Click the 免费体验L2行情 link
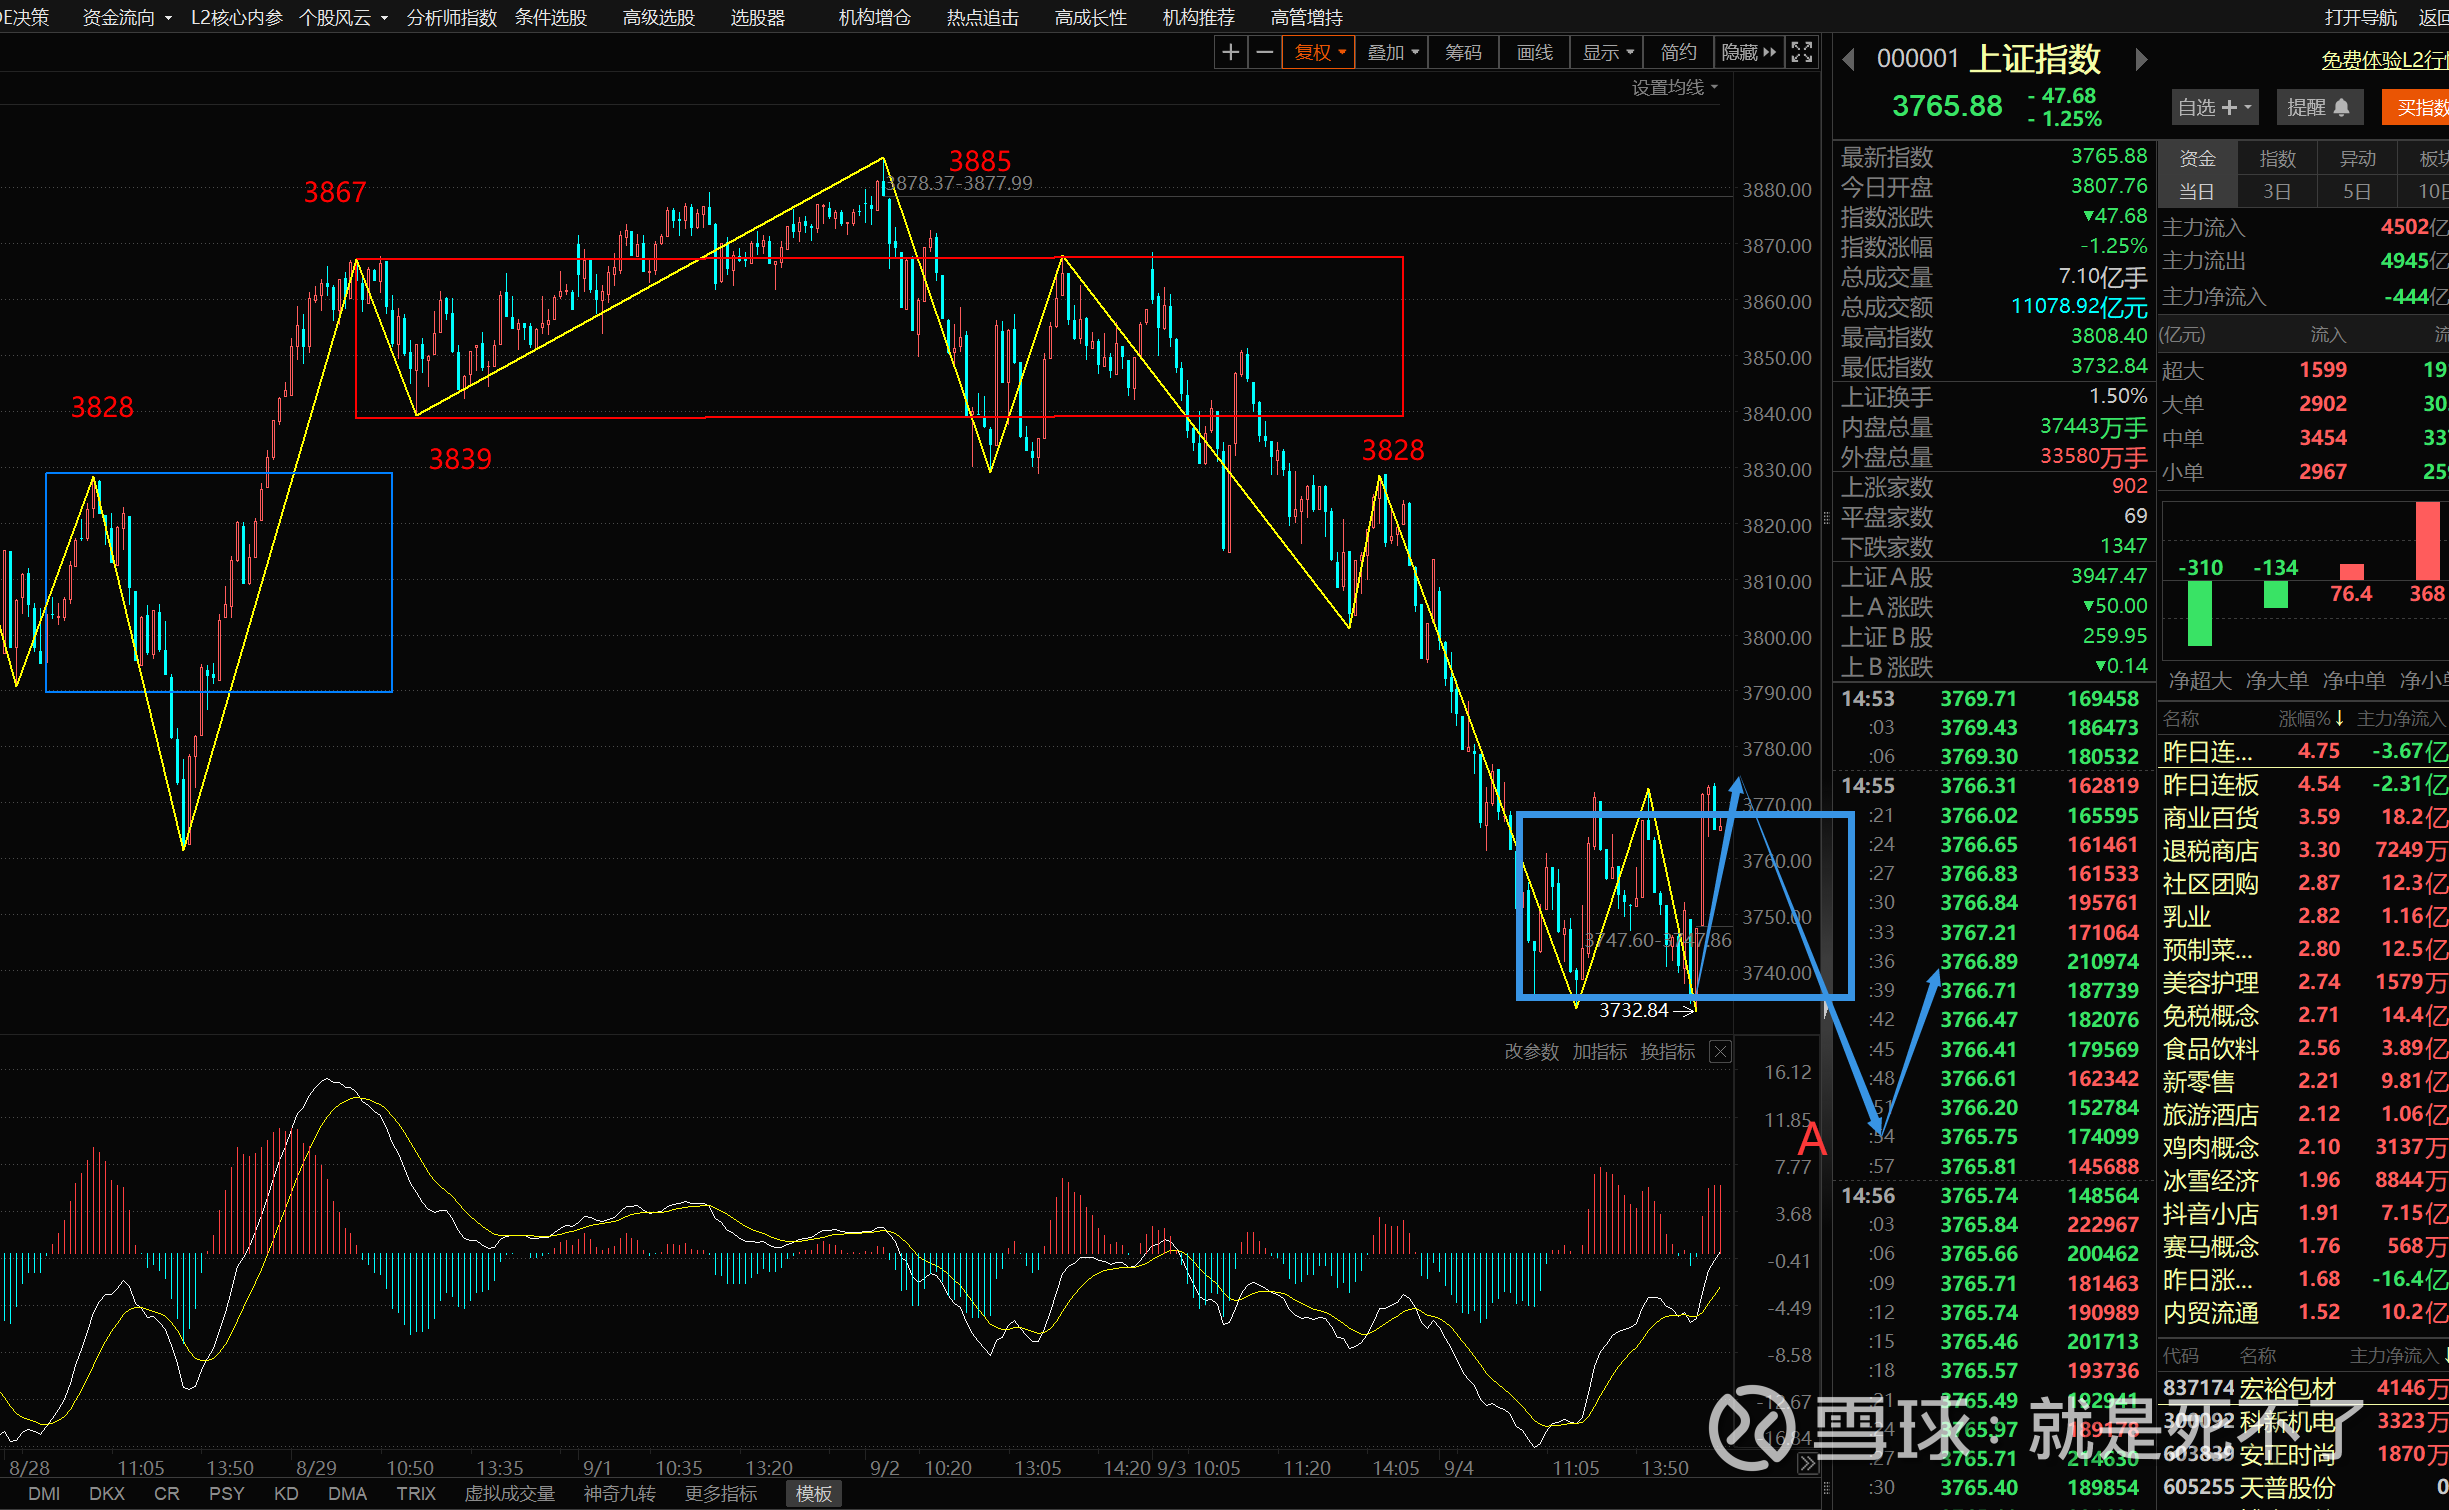2449x1510 pixels. [2383, 60]
